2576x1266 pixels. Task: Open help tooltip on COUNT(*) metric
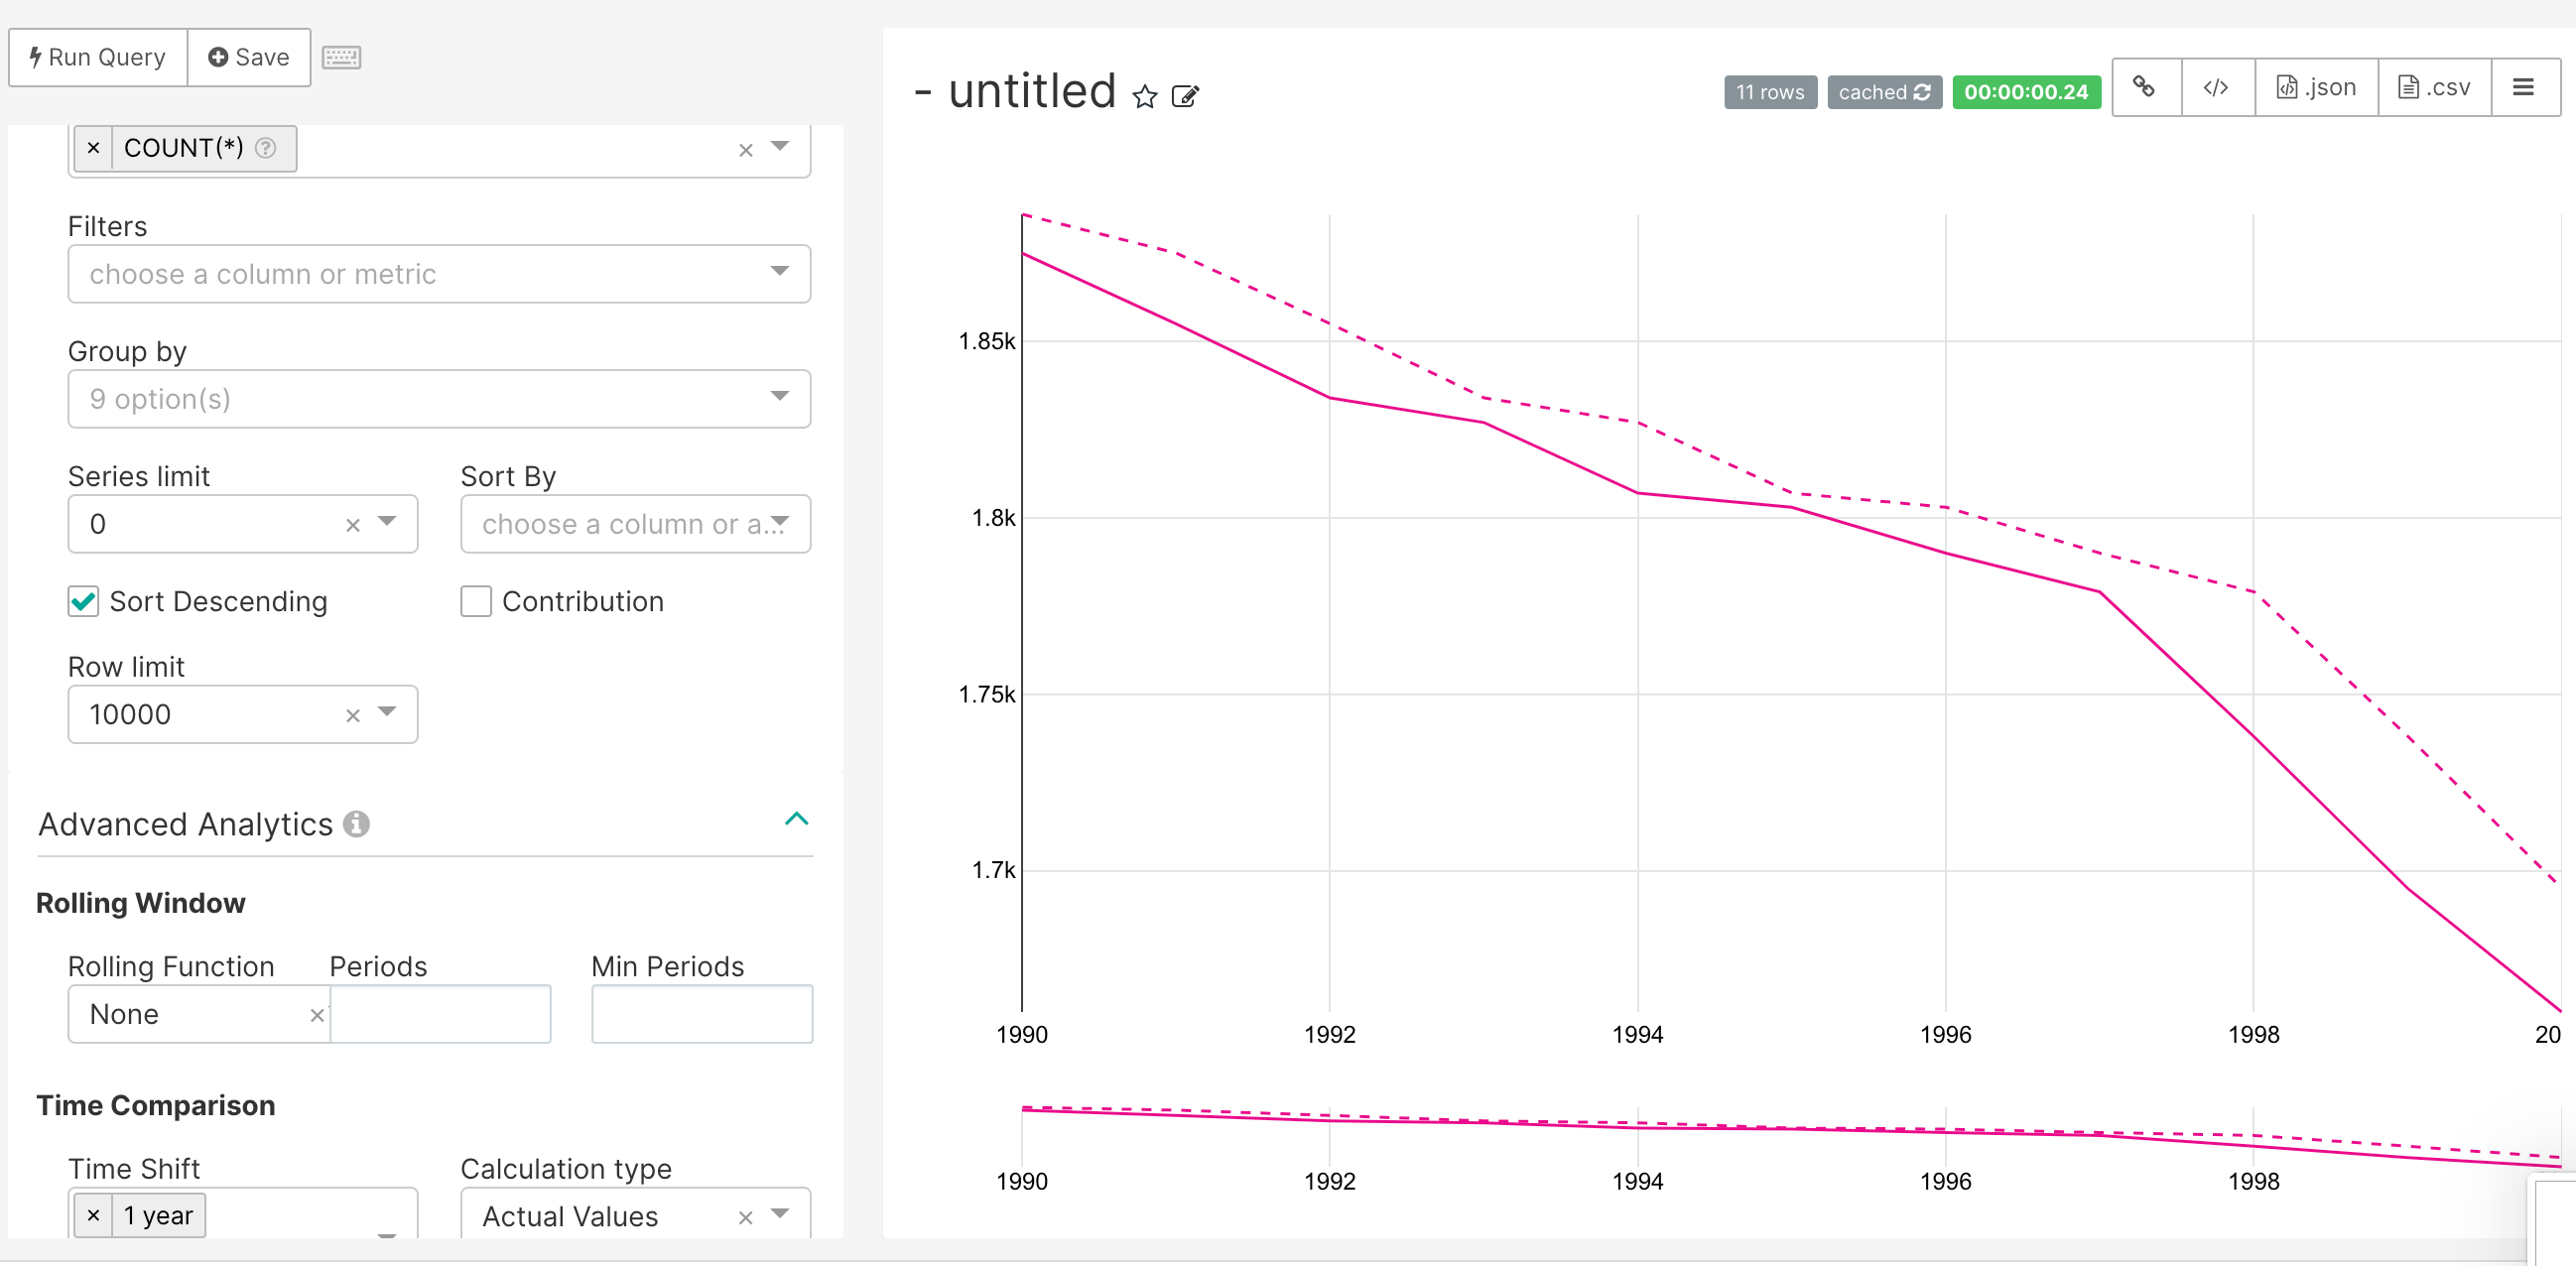[265, 147]
